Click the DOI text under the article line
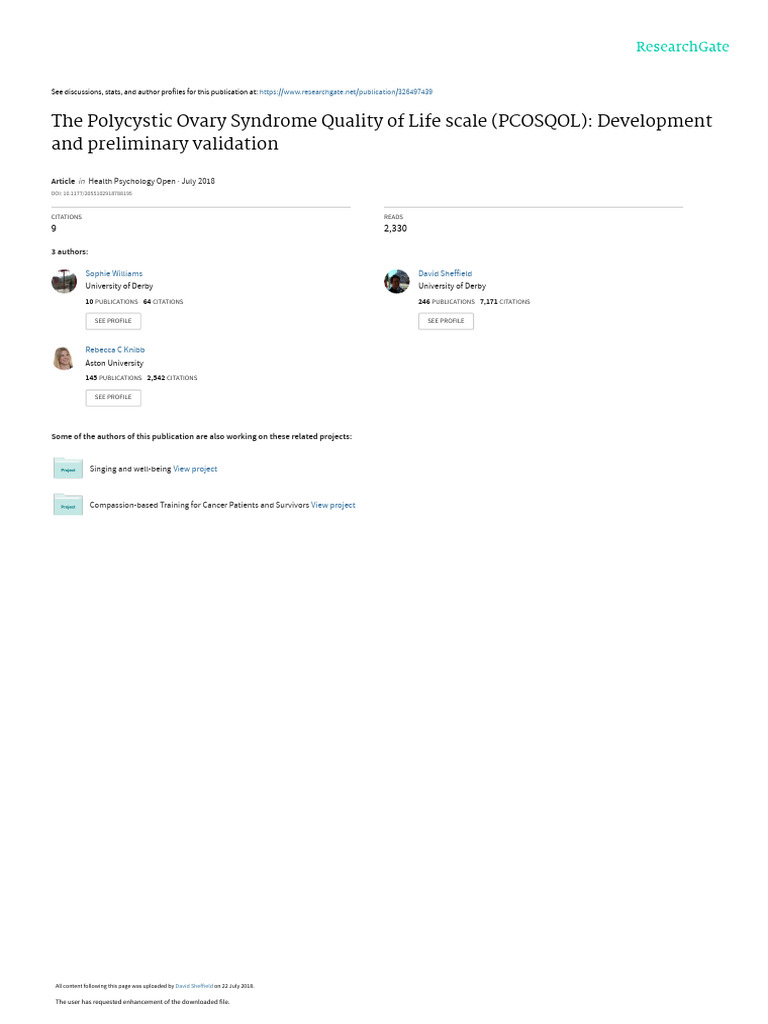768x1024 pixels. (x=91, y=193)
